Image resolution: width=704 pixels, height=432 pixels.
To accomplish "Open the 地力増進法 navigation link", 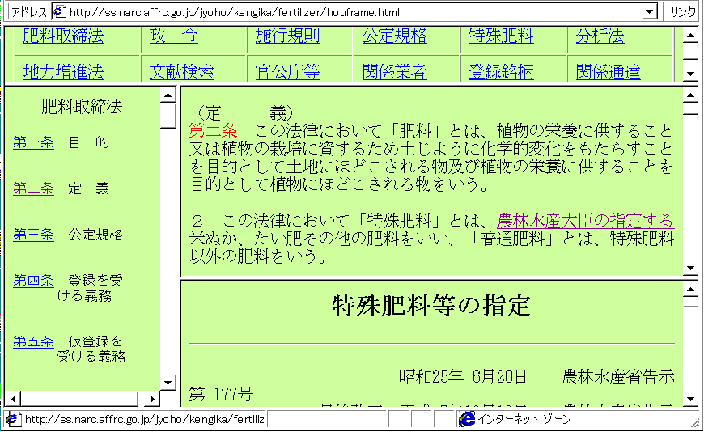I will [x=63, y=71].
